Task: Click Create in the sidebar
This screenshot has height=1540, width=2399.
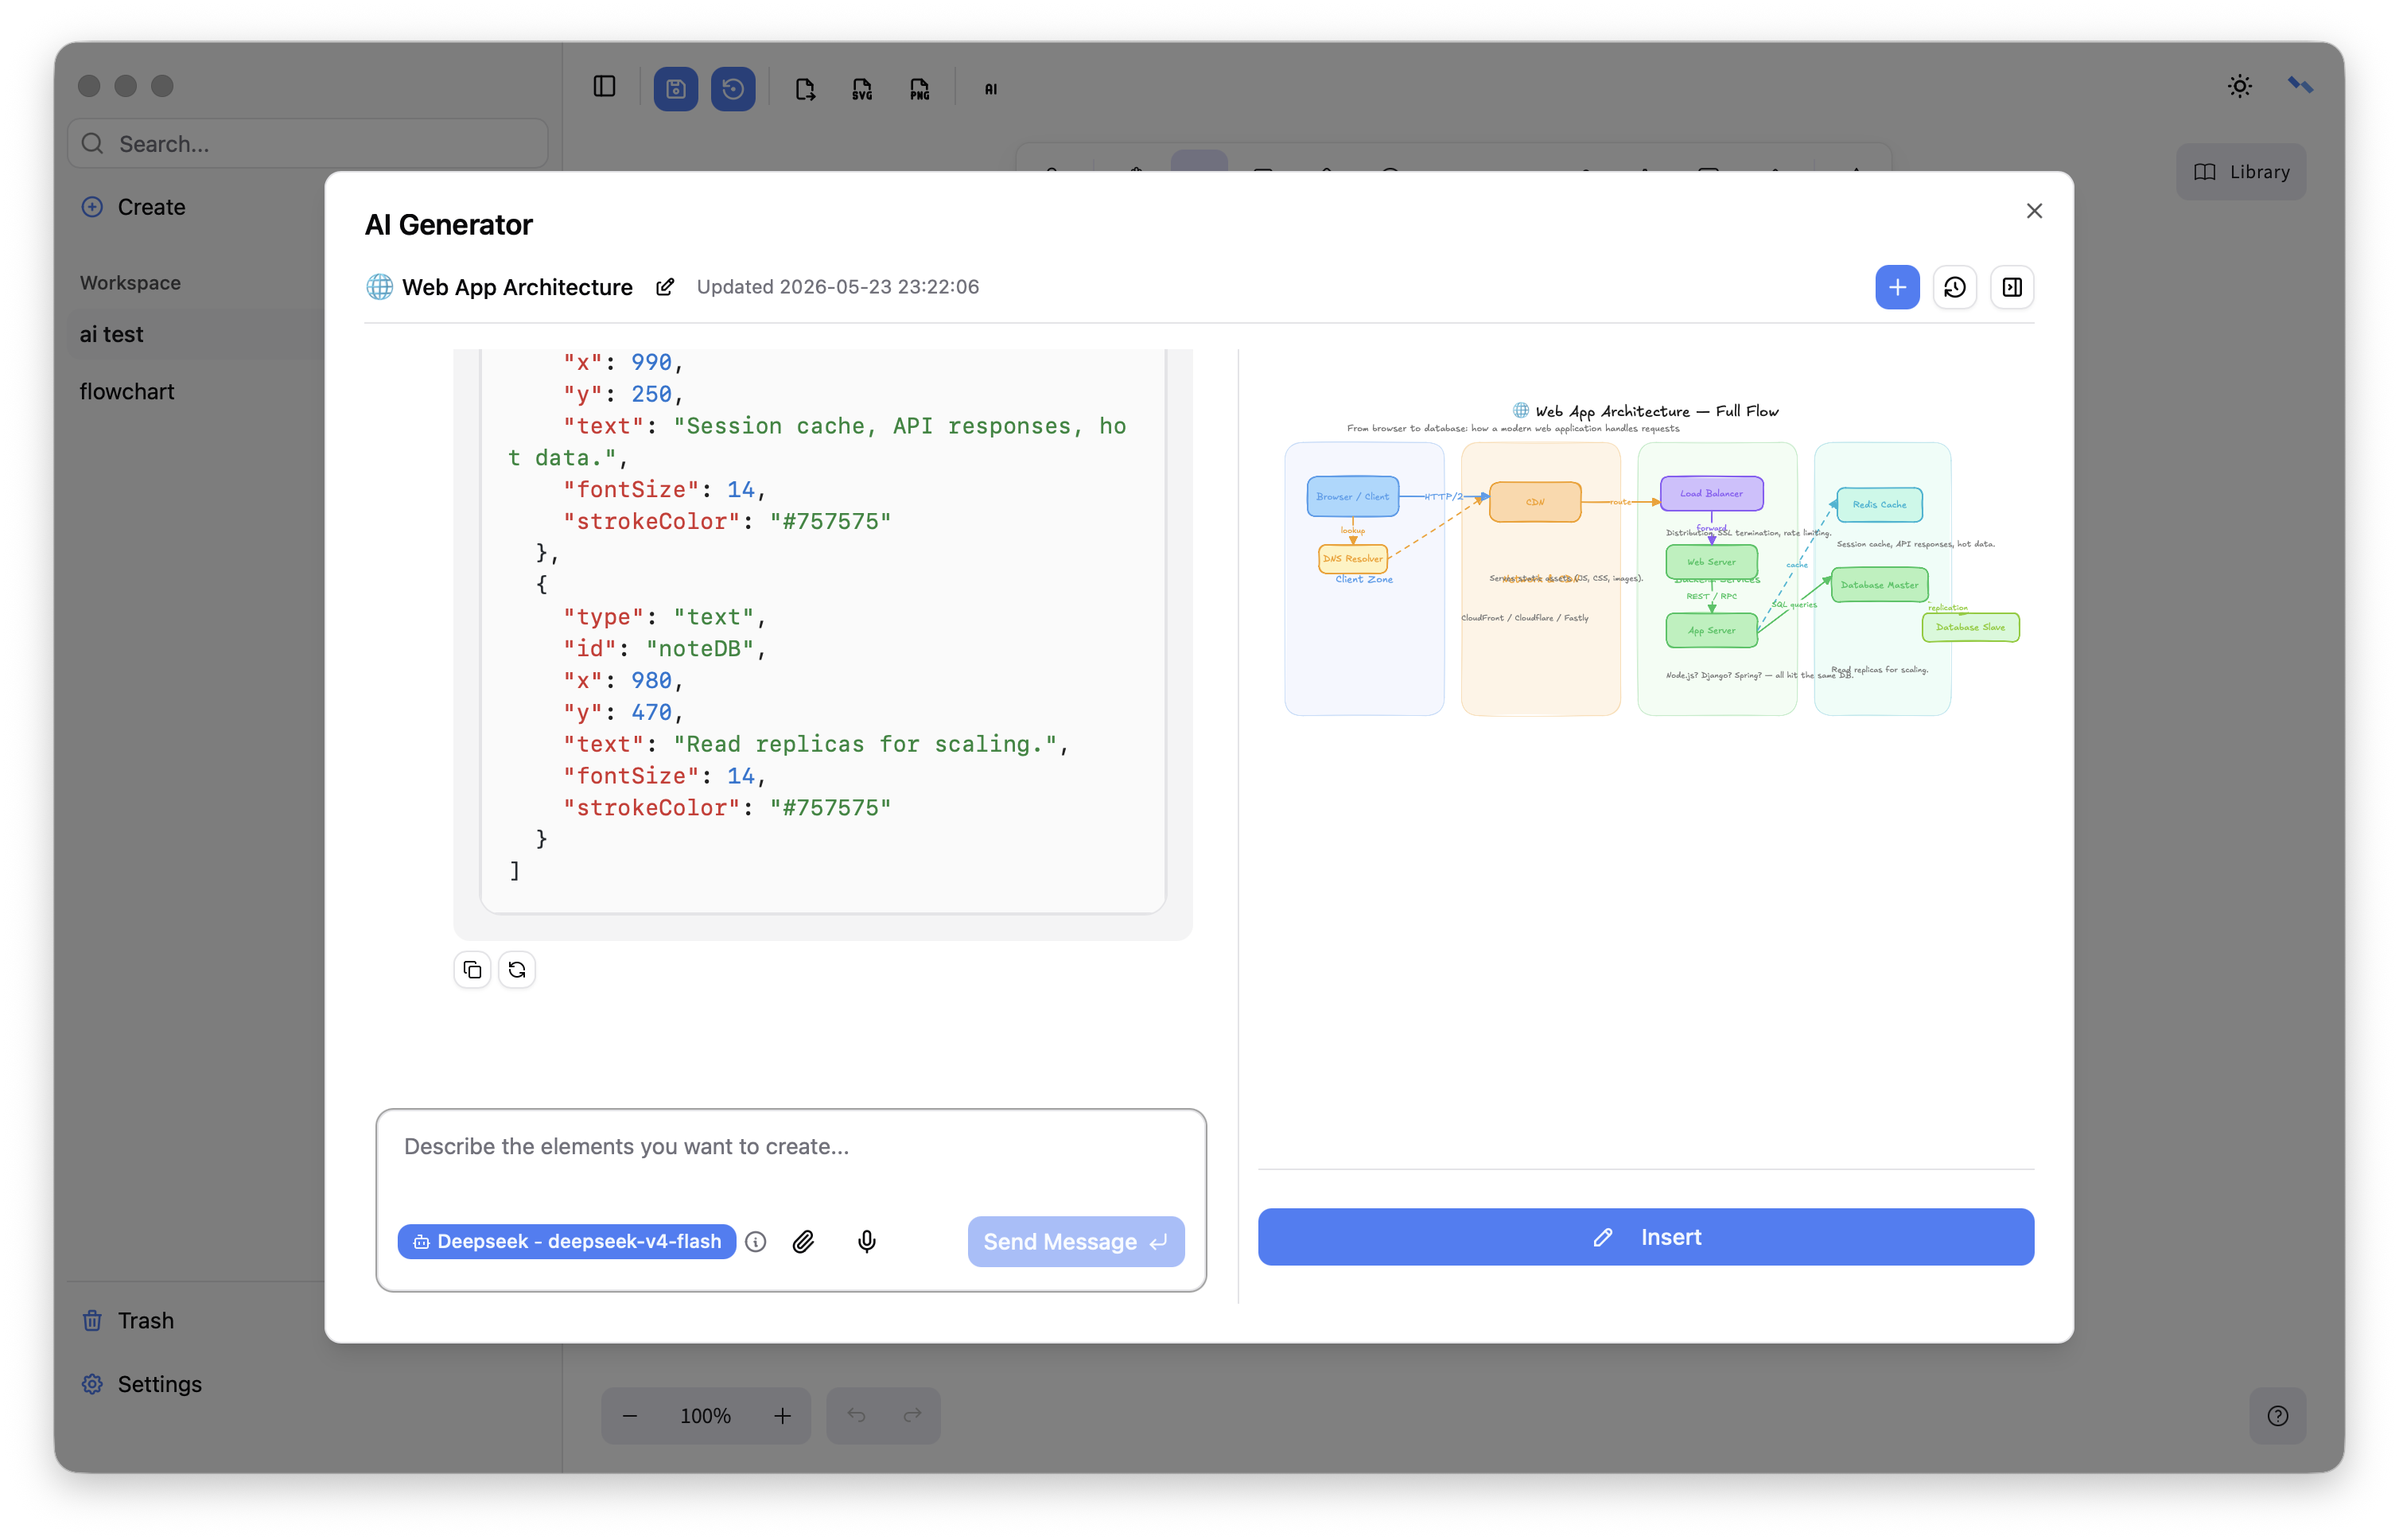Action: (x=133, y=207)
